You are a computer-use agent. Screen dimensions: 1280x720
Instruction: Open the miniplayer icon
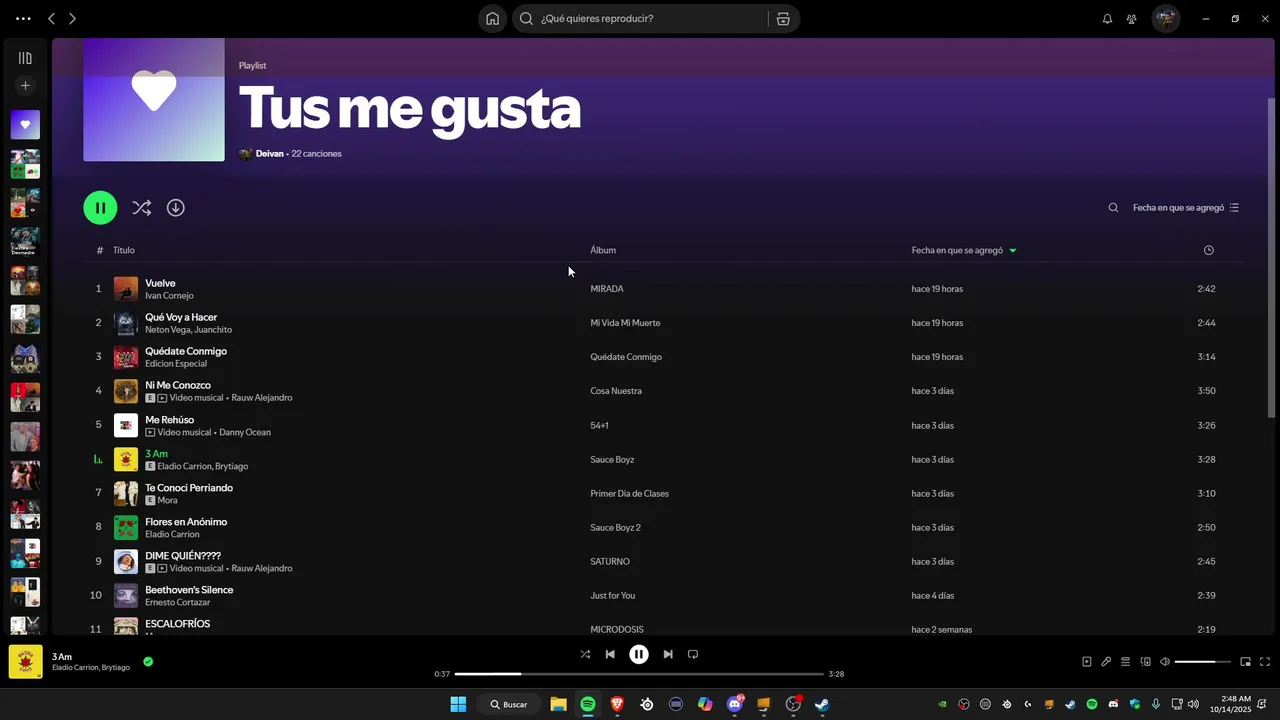pos(1245,662)
